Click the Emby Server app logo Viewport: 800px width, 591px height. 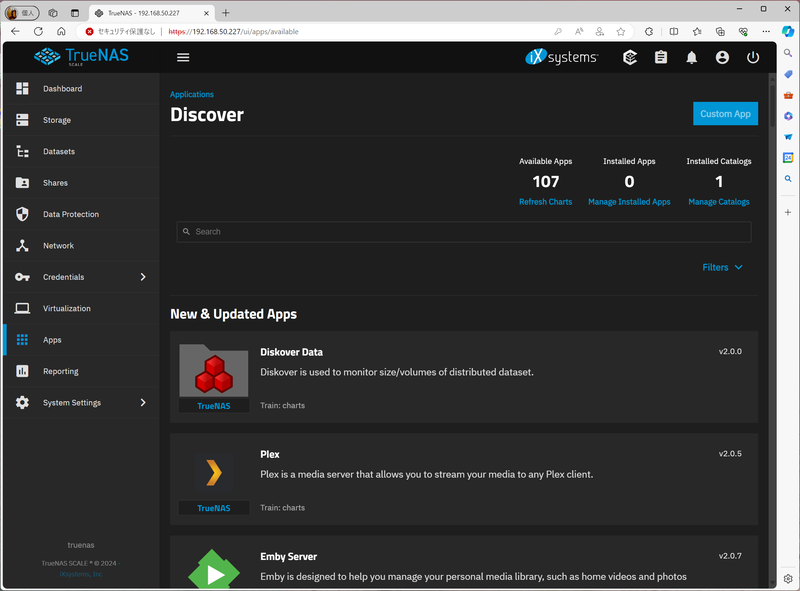(x=214, y=568)
